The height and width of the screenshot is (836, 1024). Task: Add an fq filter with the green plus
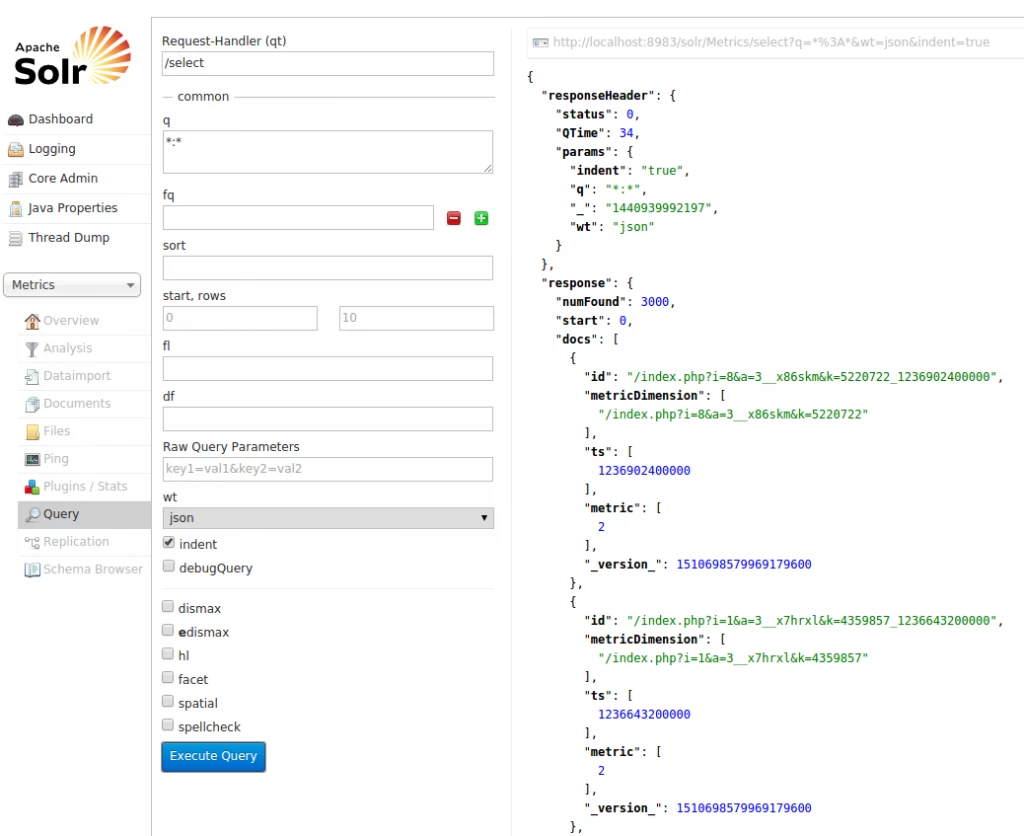pos(481,218)
